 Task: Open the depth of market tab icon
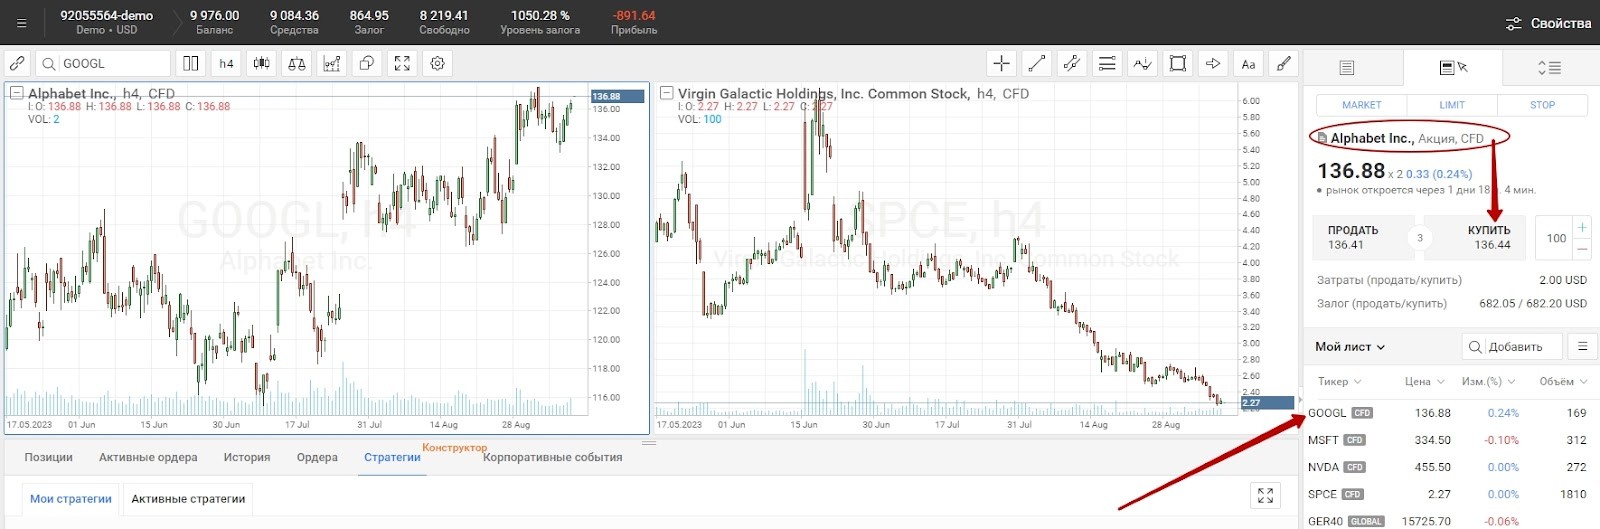click(x=1549, y=67)
